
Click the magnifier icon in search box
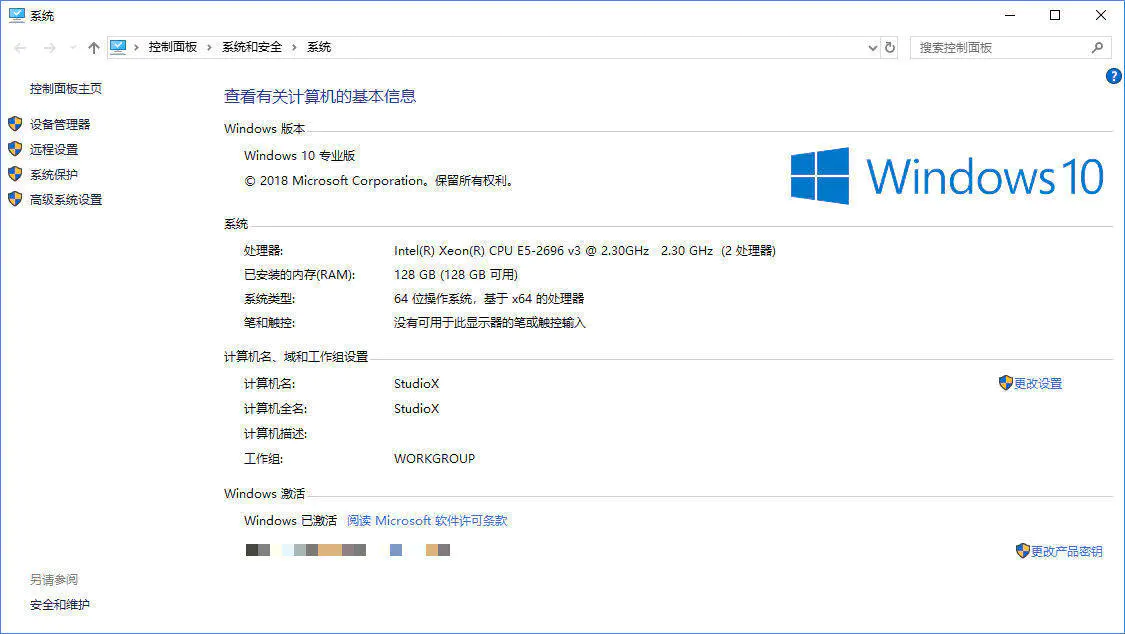pos(1097,47)
